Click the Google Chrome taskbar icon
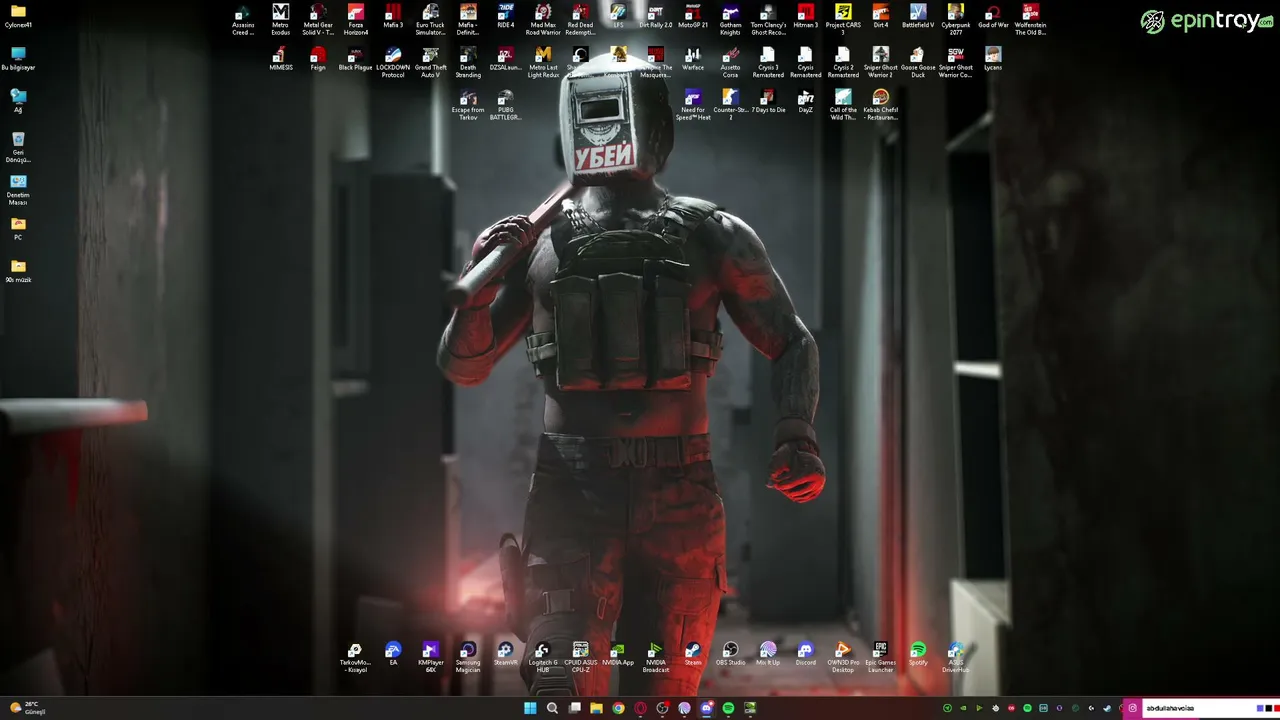This screenshot has height=720, width=1280. 618,708
